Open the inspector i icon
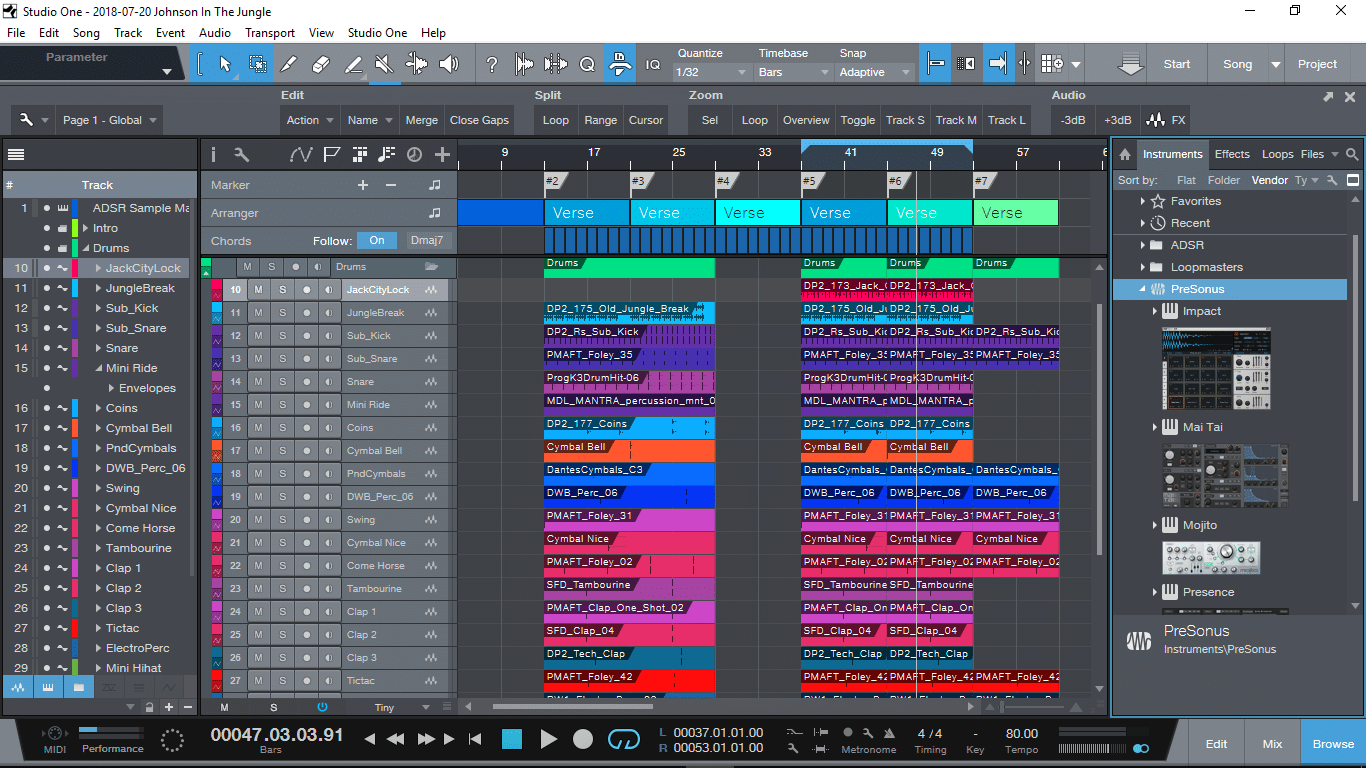Screen dimensions: 1366x768 [213, 155]
